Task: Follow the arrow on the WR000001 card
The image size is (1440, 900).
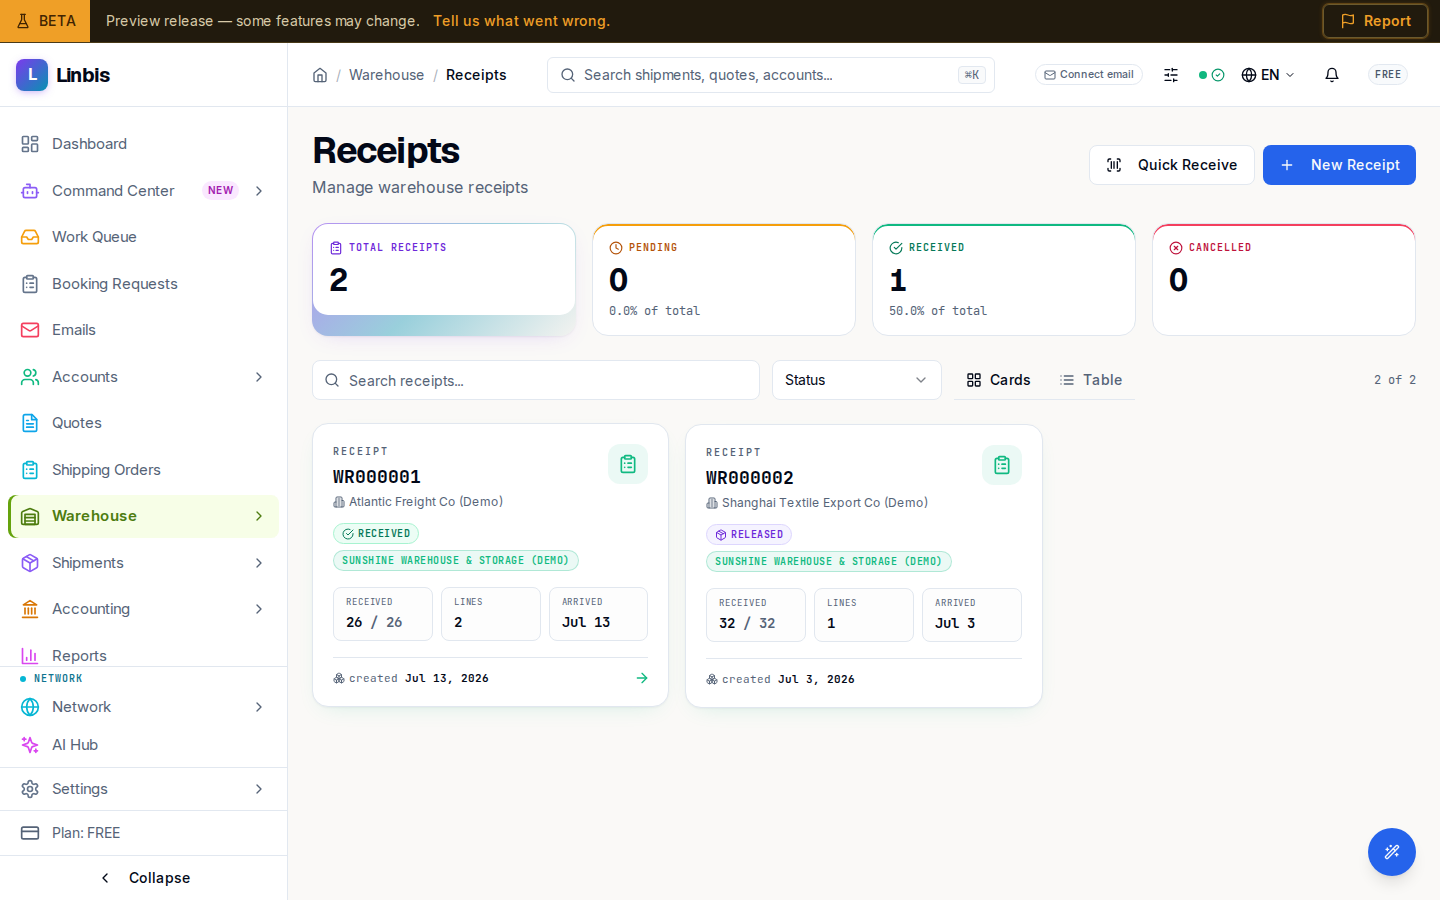Action: click(642, 678)
